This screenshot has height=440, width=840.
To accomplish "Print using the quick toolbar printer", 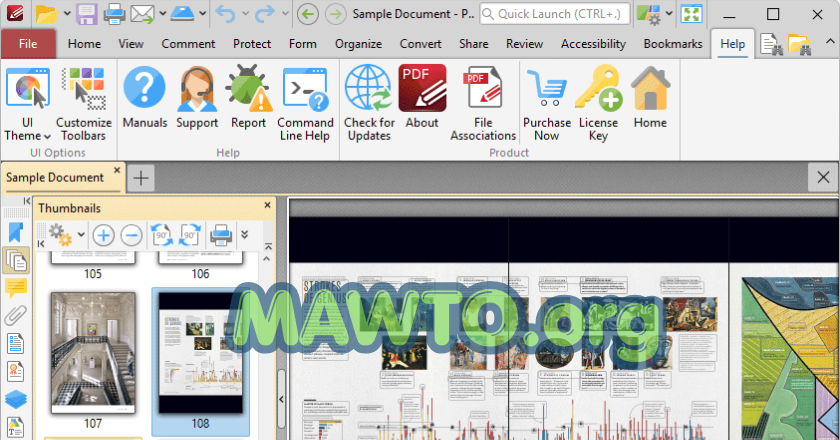I will pyautogui.click(x=114, y=14).
